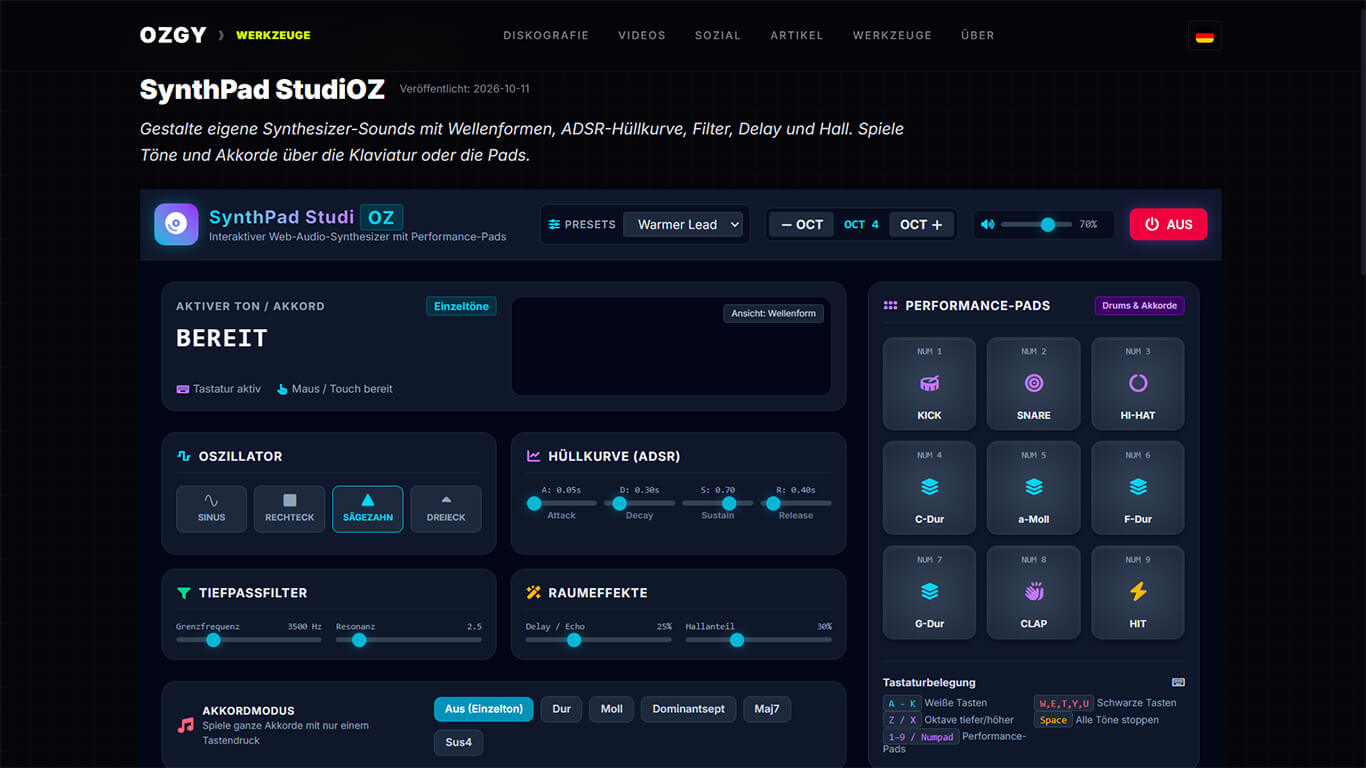
Task: Click the Tiefpassfilter funnel icon
Action: pos(183,593)
